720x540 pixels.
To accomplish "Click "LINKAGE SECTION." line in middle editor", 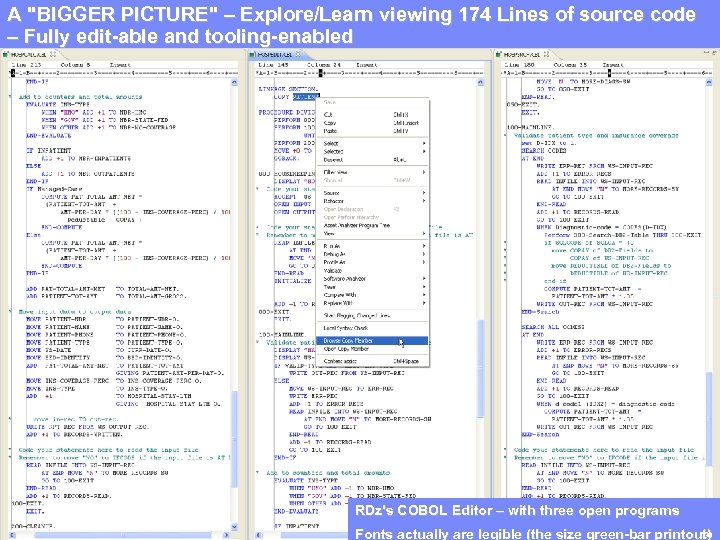I will (x=288, y=89).
